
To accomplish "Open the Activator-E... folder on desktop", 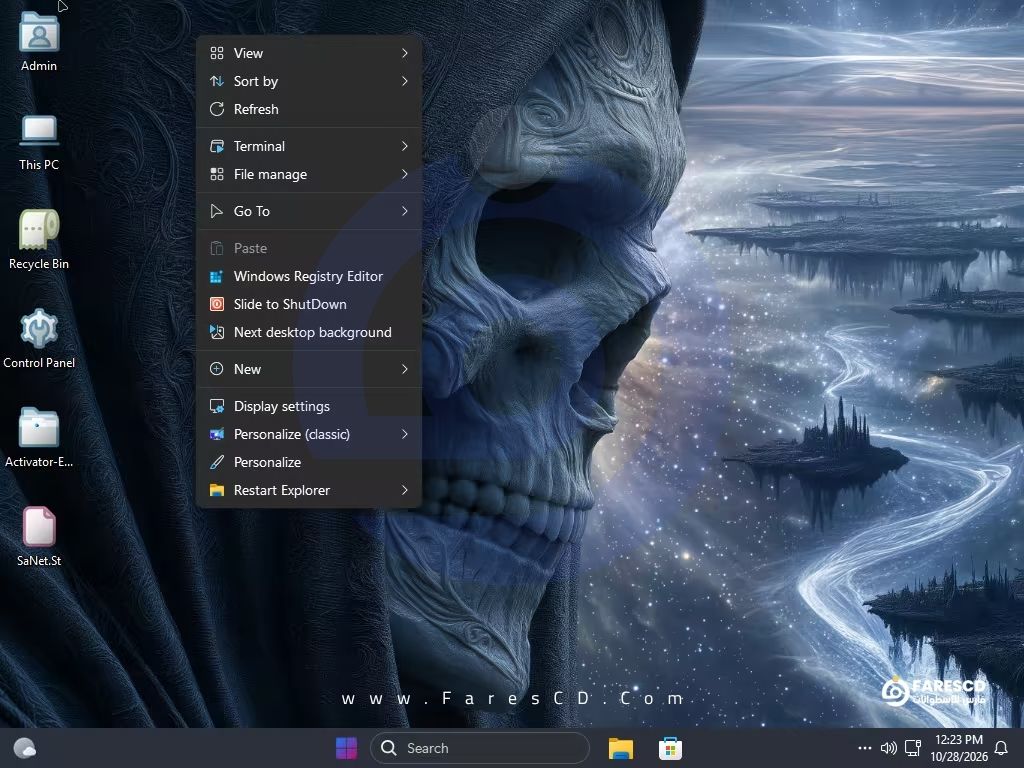I will tap(39, 428).
